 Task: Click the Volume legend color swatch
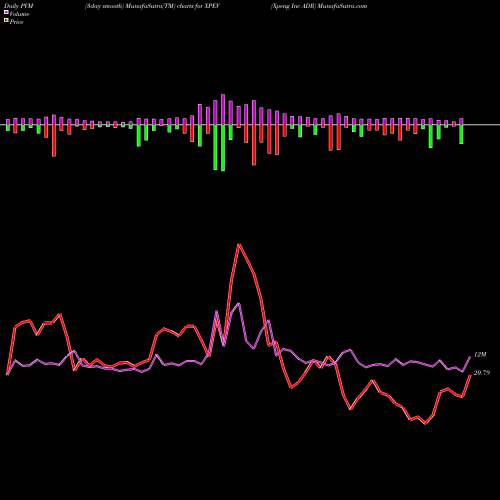point(6,13)
